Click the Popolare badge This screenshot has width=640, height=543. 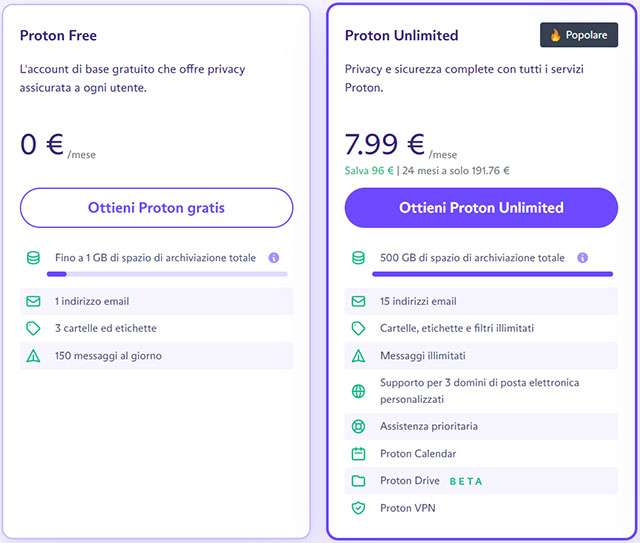tap(579, 35)
